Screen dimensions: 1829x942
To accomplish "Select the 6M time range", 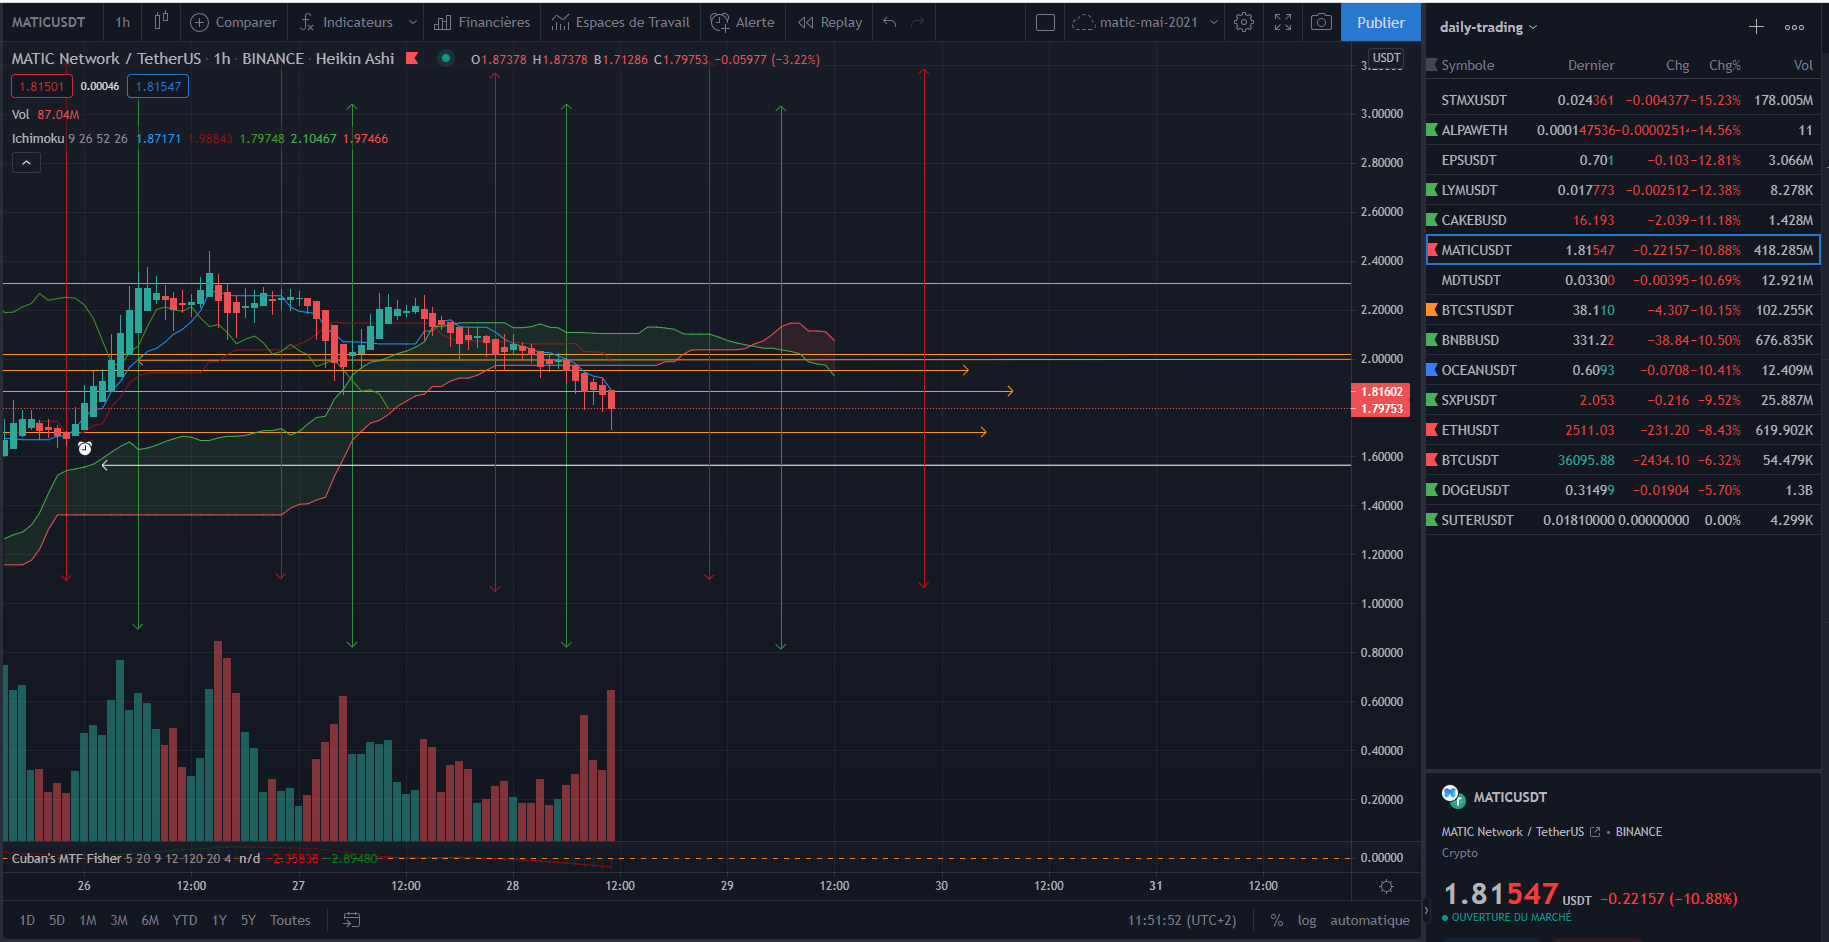I will point(150,920).
